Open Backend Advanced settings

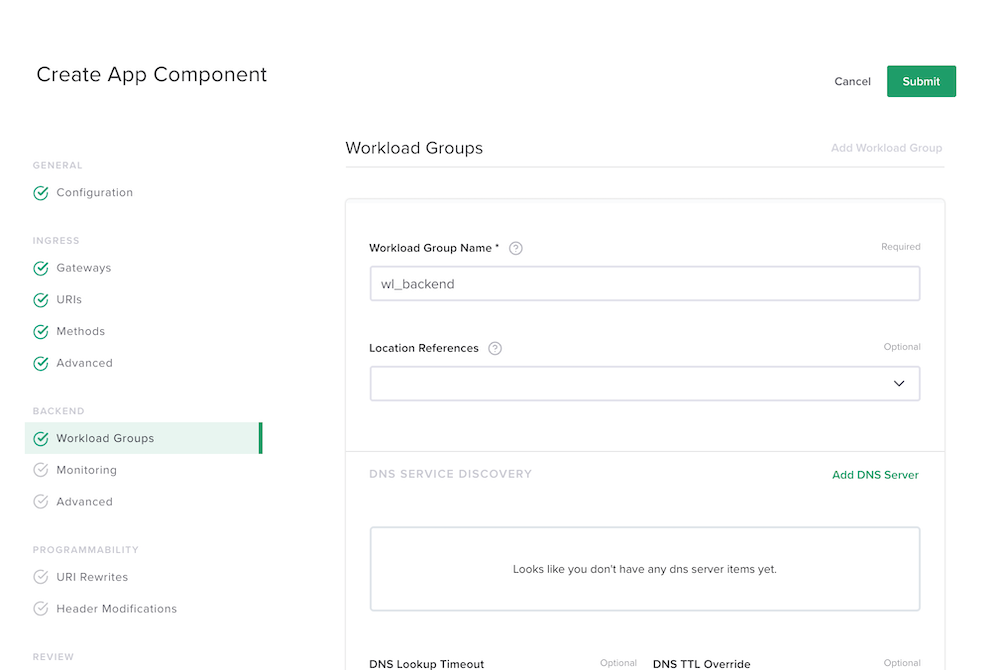pyautogui.click(x=84, y=502)
